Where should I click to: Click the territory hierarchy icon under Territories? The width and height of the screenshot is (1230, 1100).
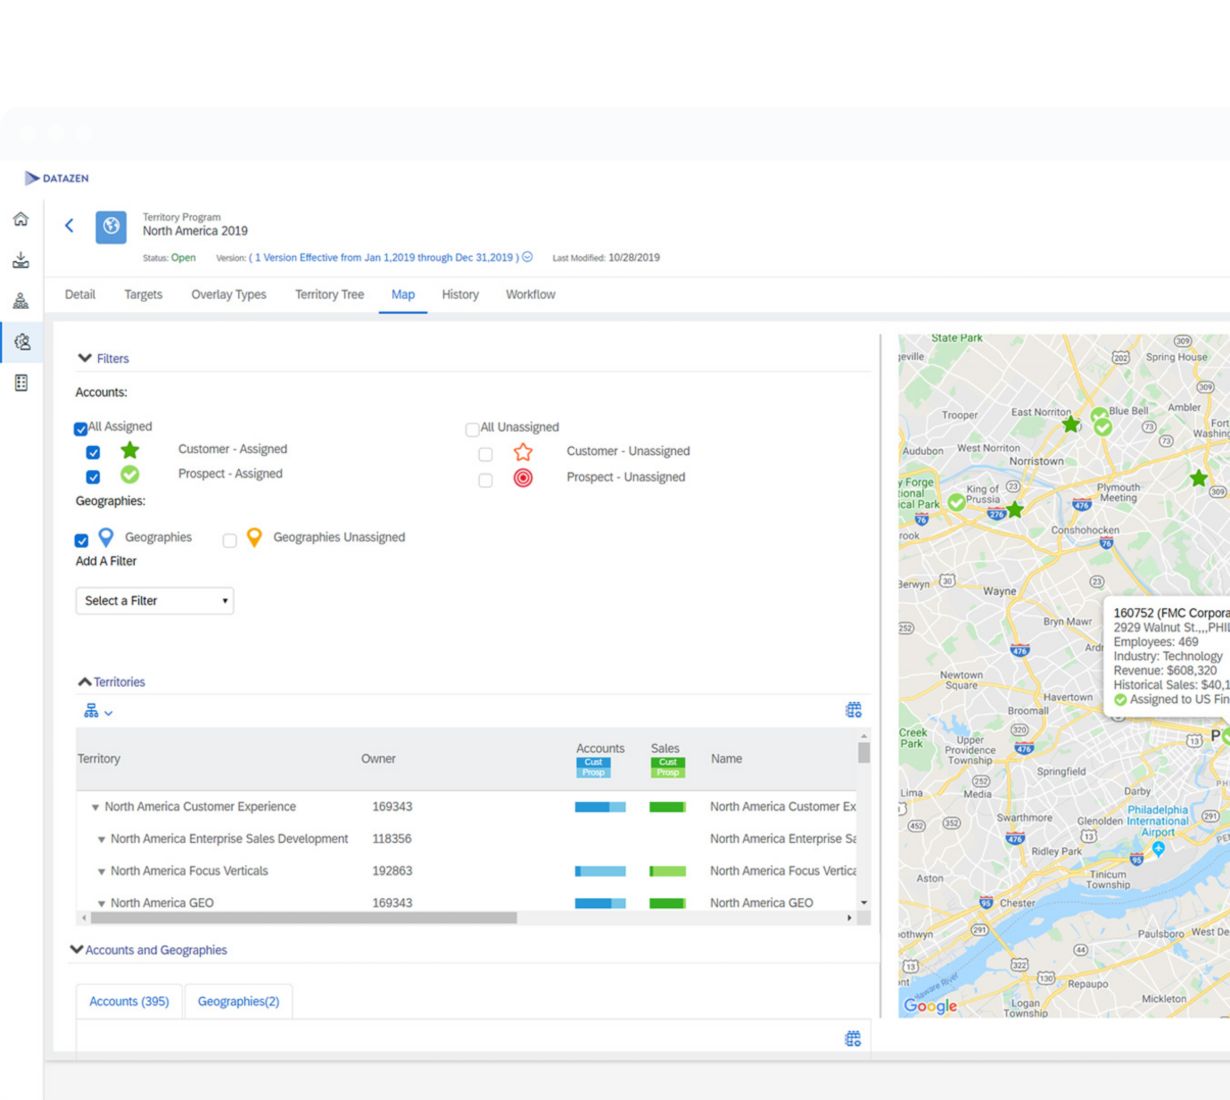(x=92, y=711)
